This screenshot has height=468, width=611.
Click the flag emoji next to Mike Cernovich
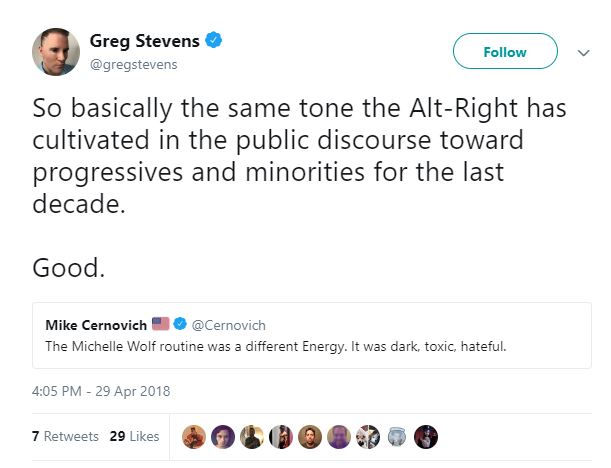[162, 325]
